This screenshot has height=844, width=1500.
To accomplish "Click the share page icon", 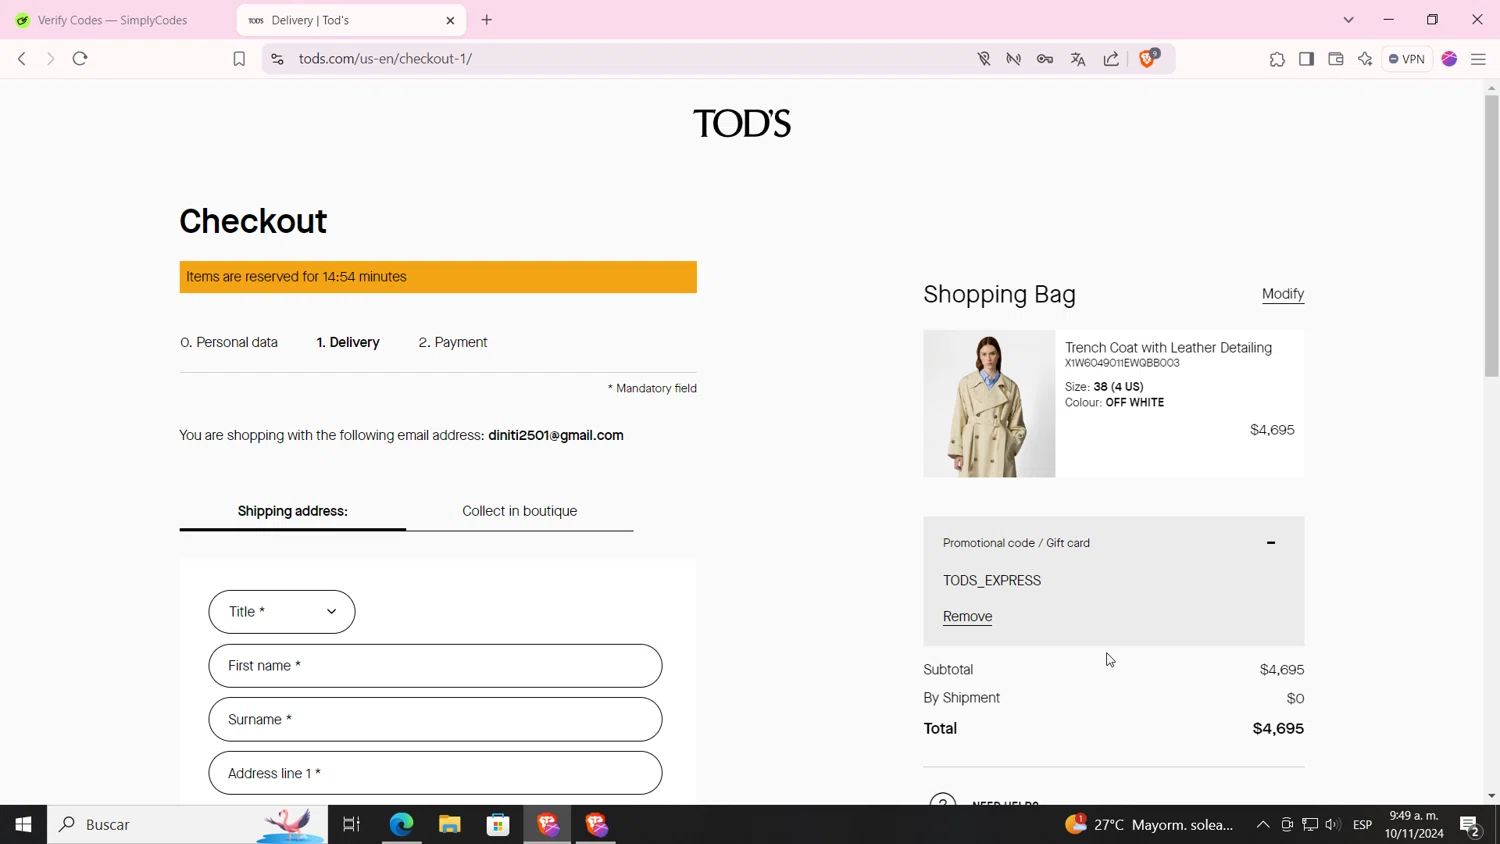I will (1111, 59).
